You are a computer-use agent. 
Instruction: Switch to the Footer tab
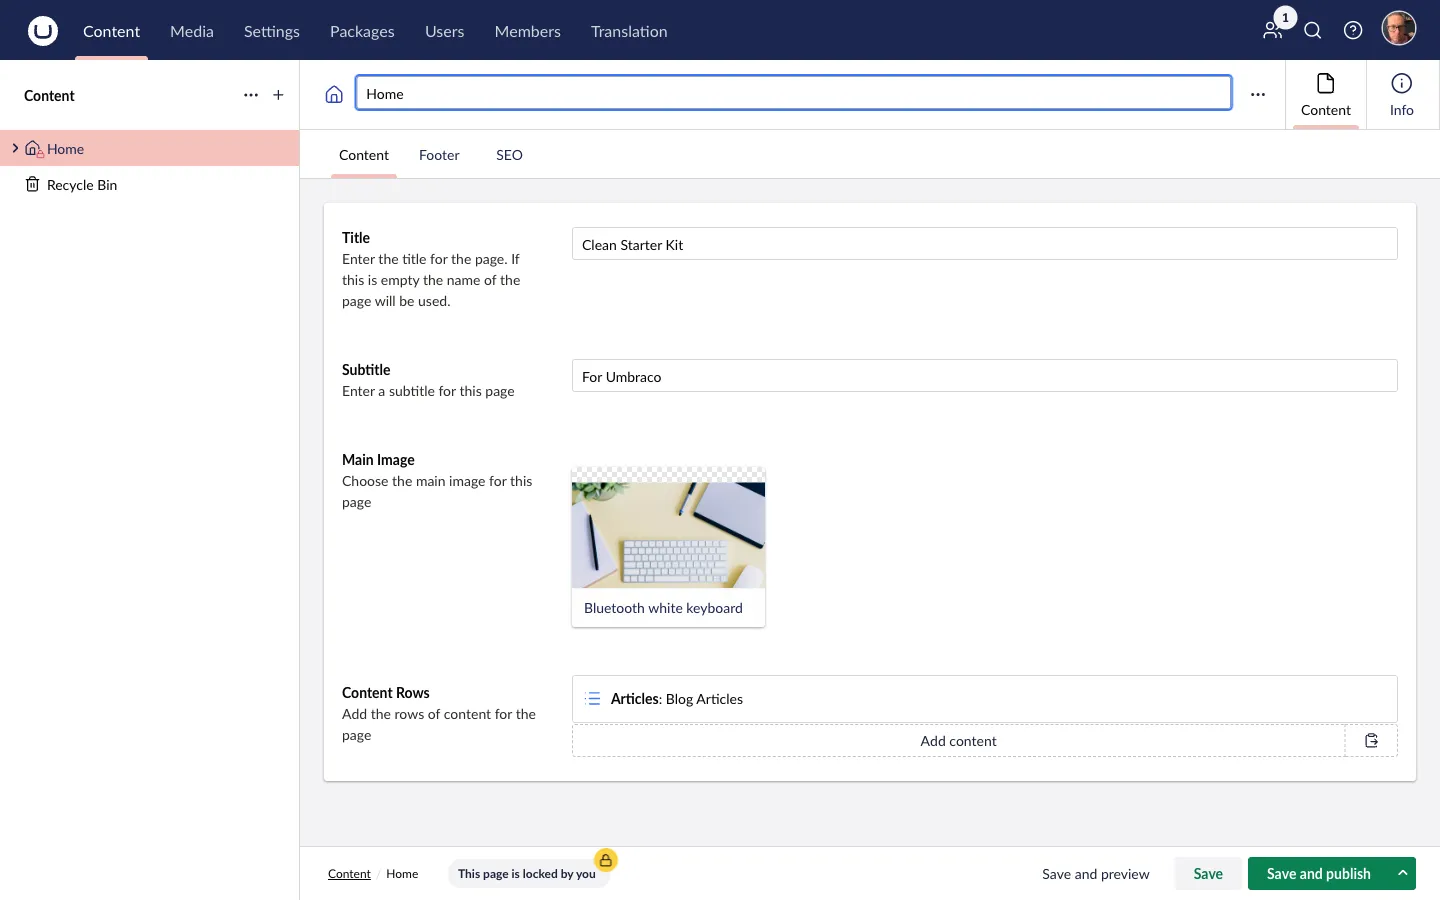439,155
